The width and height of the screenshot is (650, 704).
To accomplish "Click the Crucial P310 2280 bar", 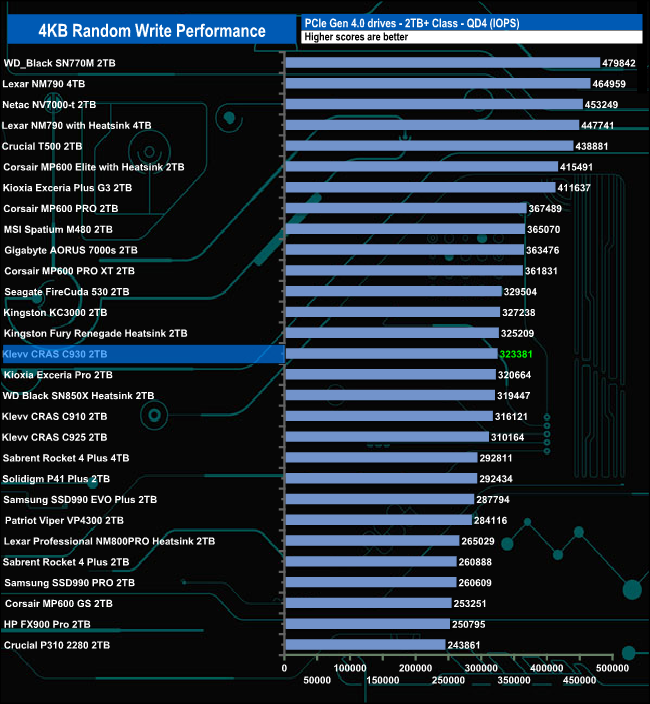I will point(365,645).
